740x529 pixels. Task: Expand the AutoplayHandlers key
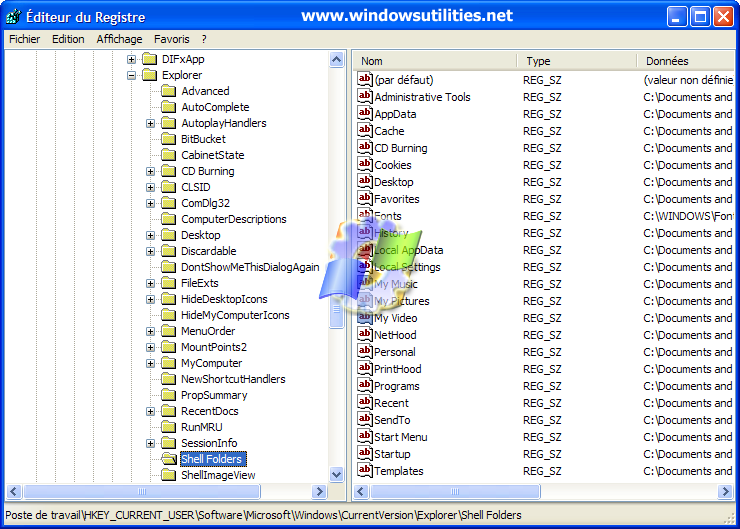pos(151,123)
